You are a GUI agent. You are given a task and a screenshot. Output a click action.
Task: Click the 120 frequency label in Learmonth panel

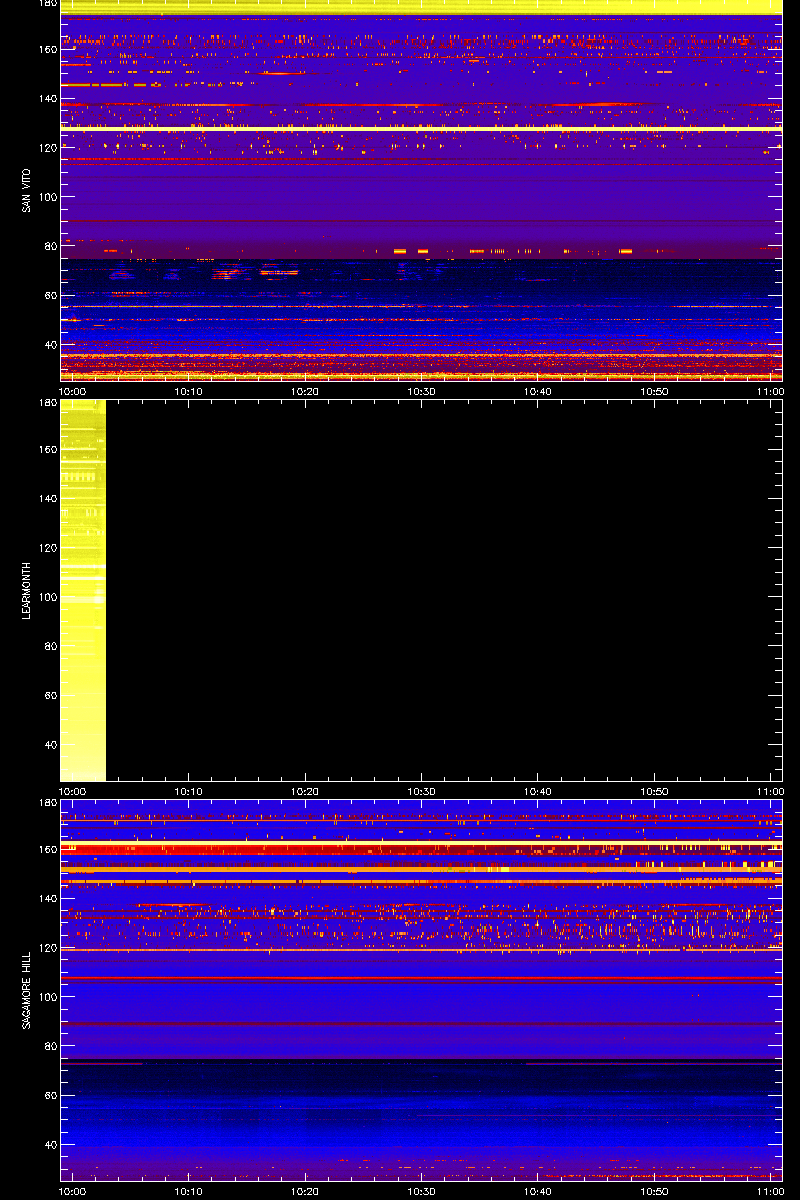47,547
